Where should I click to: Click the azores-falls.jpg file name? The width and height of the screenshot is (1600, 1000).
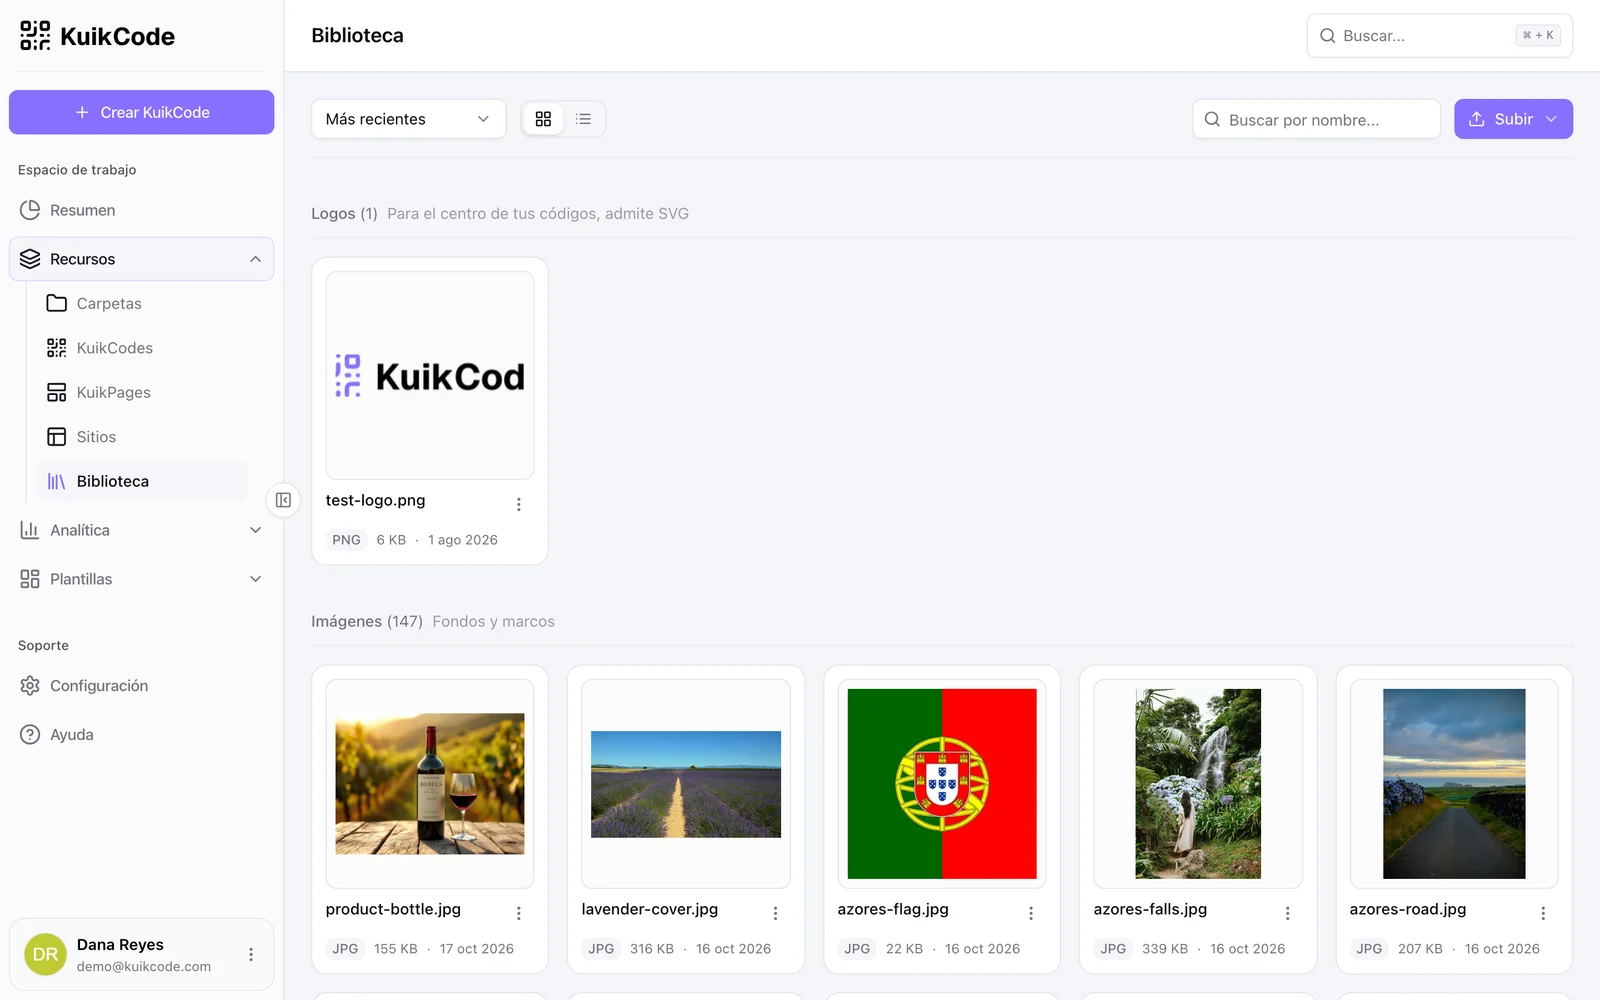tap(1150, 909)
